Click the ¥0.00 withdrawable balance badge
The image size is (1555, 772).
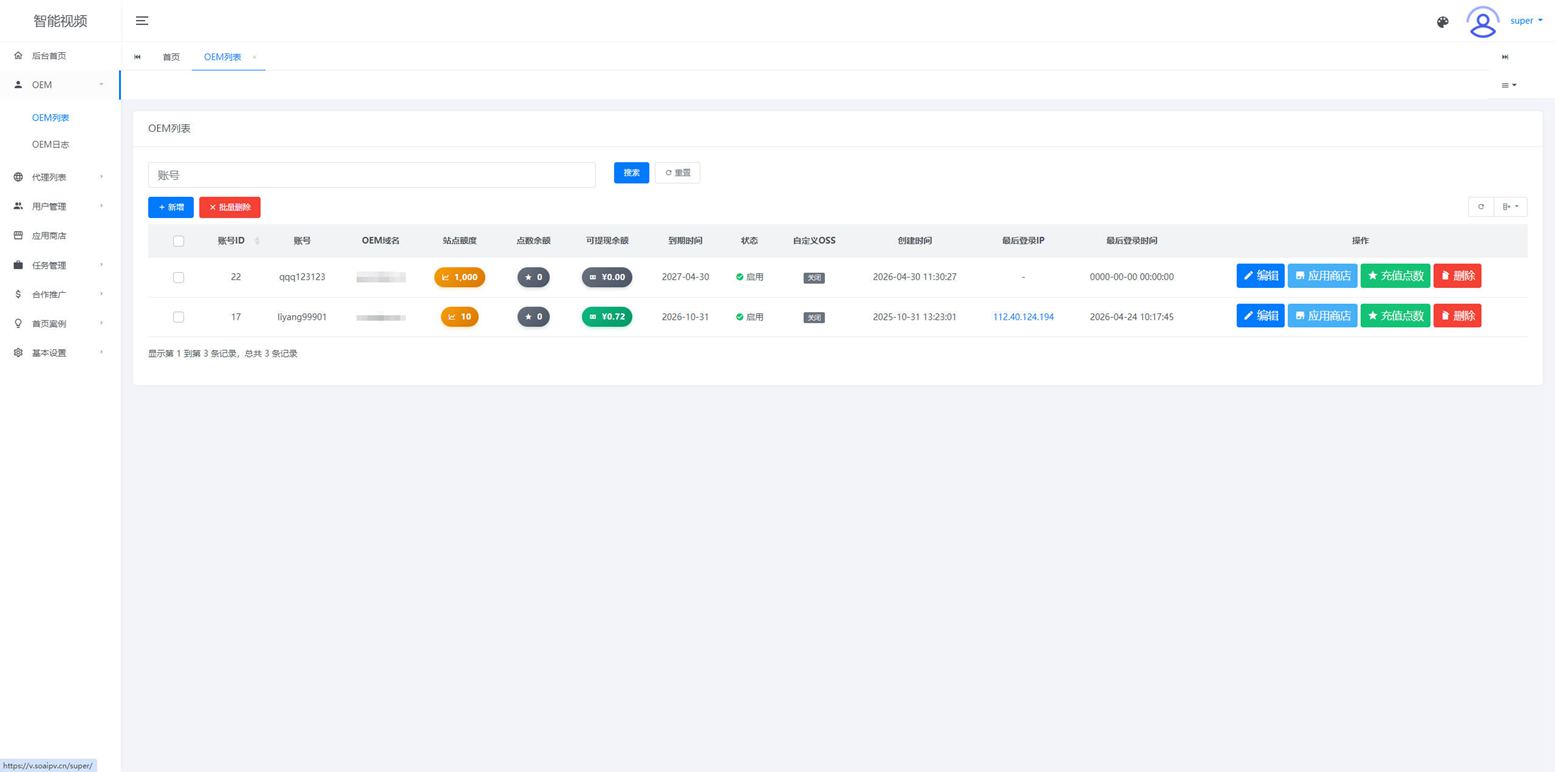(x=607, y=277)
